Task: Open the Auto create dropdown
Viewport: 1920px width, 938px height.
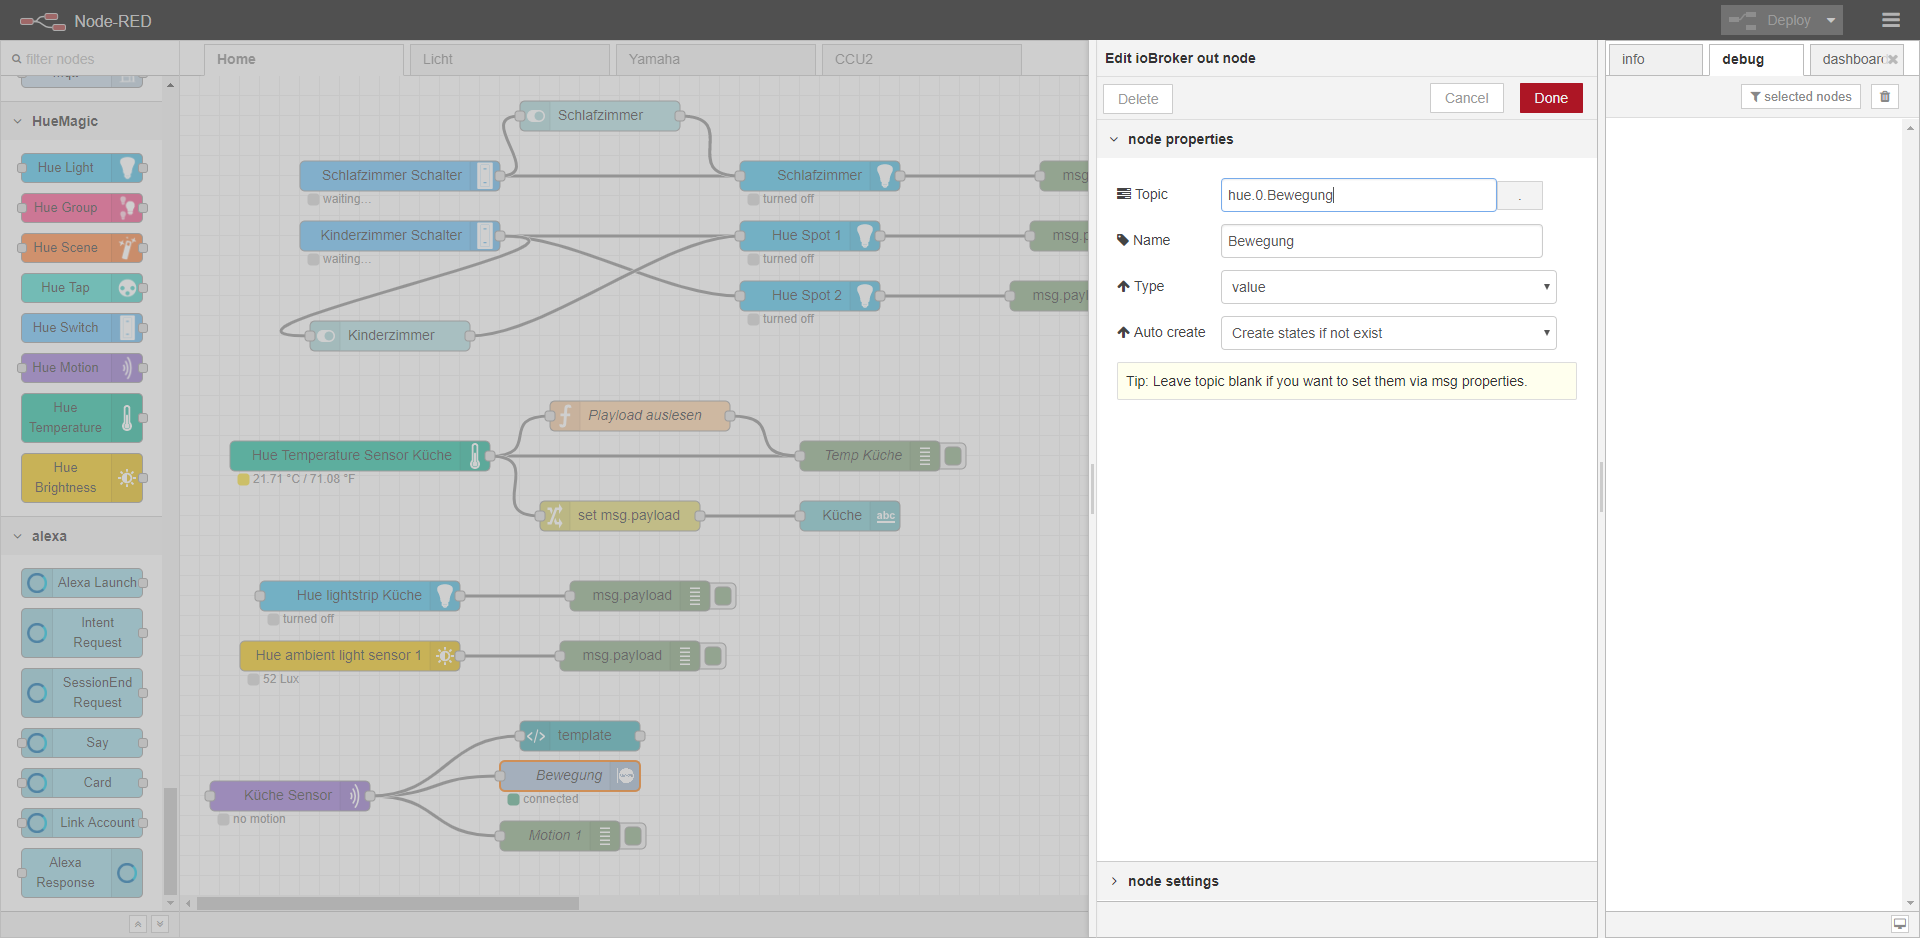Action: 1388,333
